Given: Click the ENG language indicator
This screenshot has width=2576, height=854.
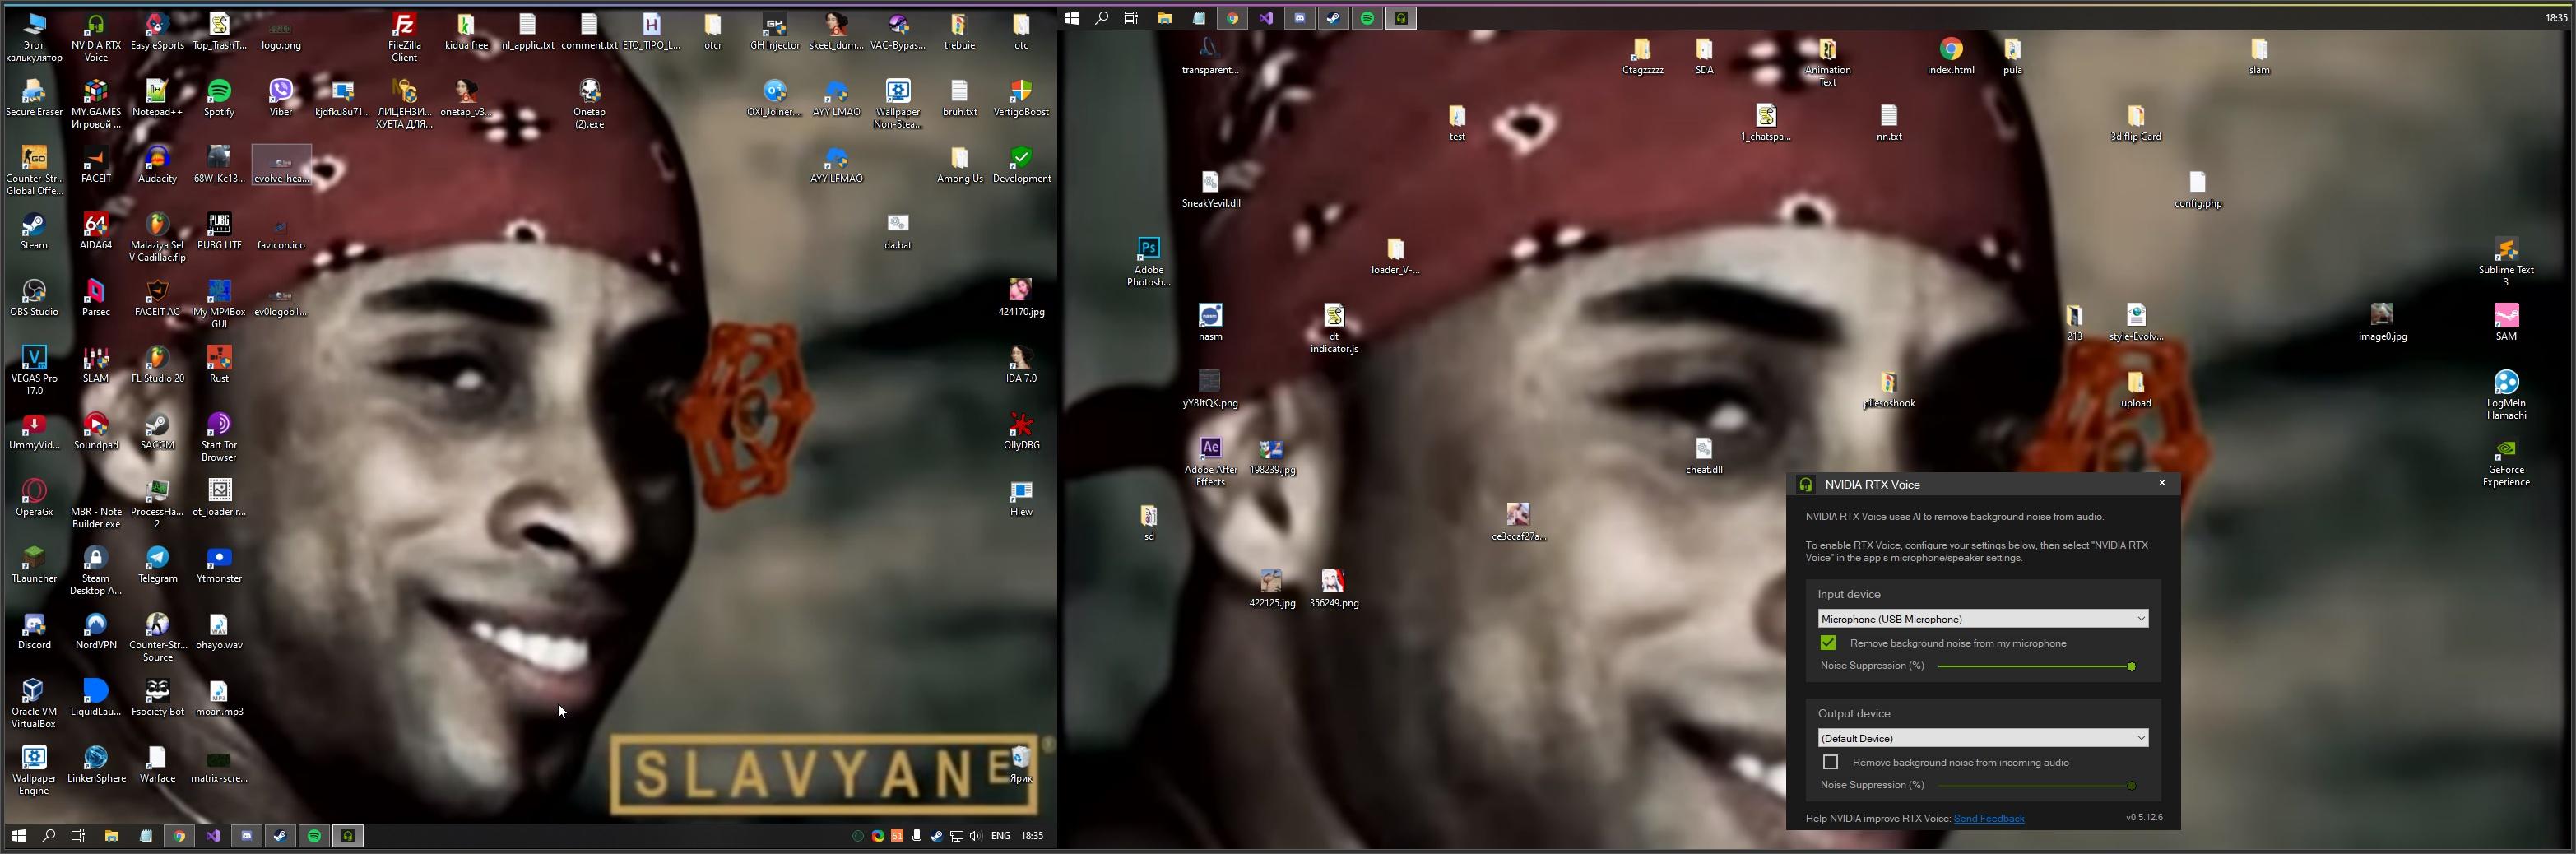Looking at the screenshot, I should (1000, 835).
